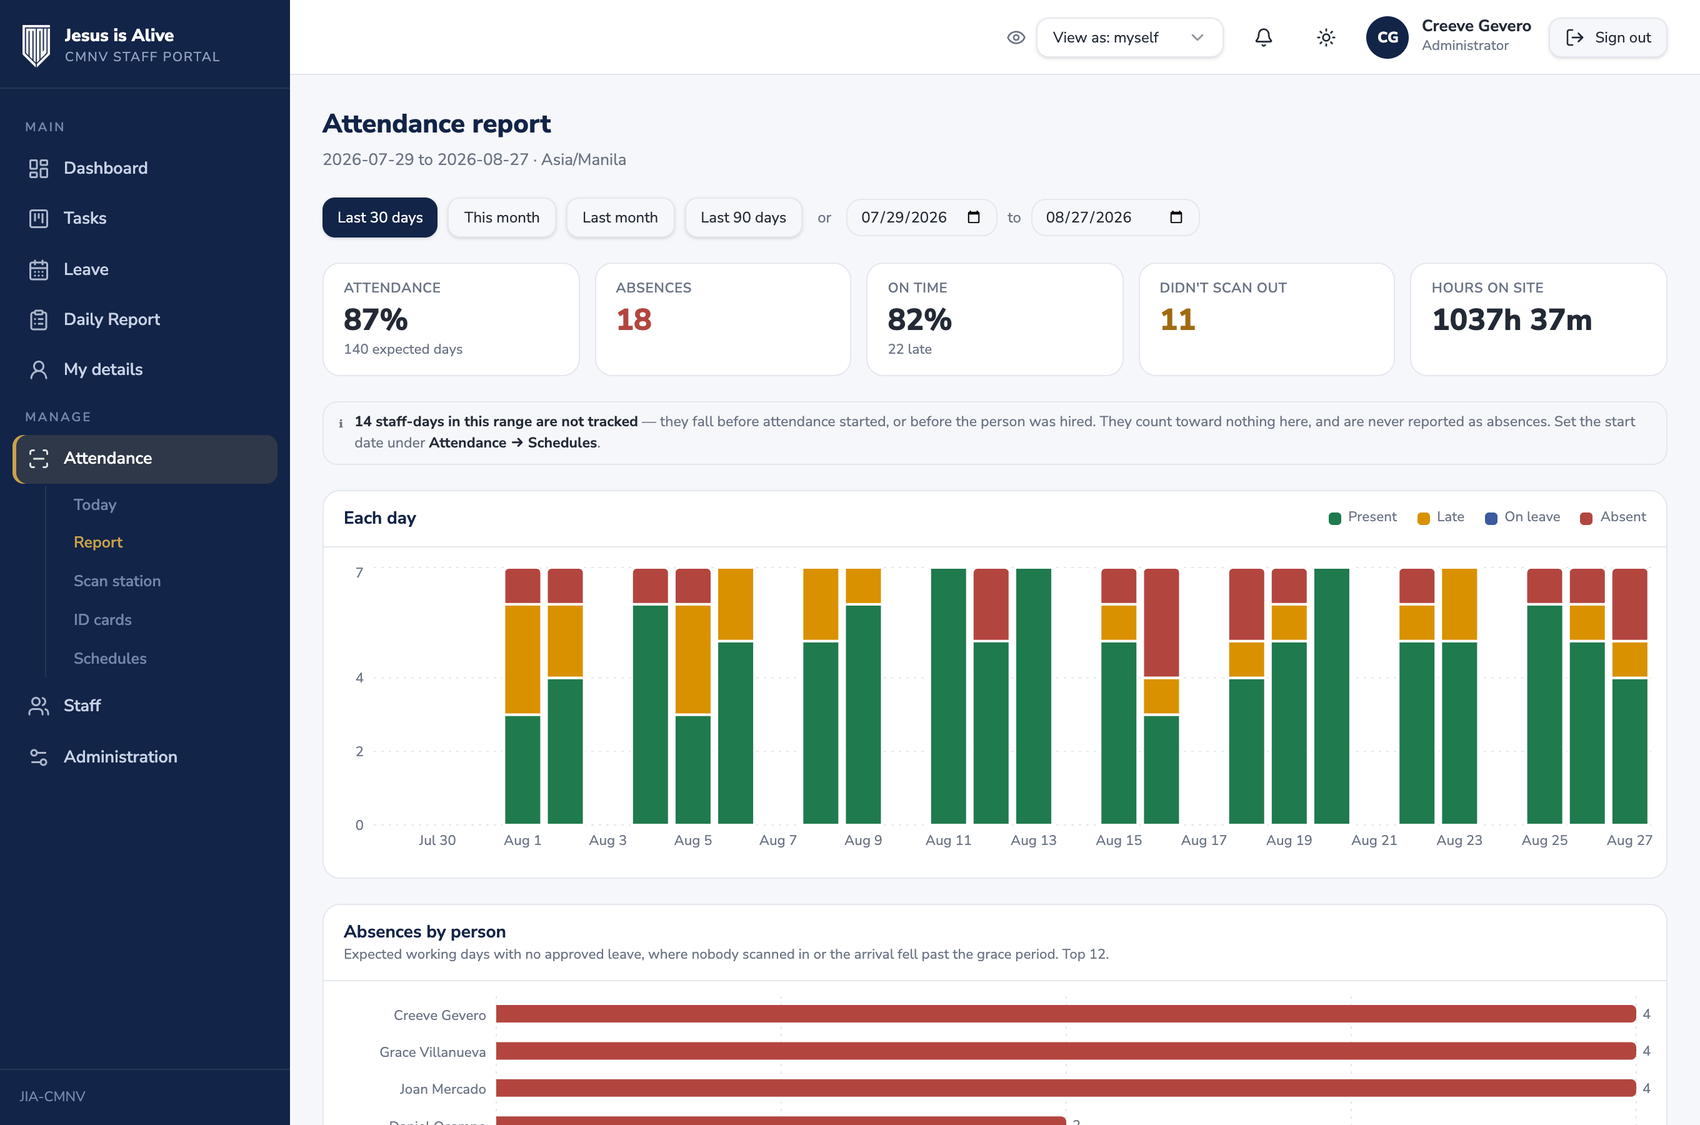Screen dimensions: 1700x1125
Task: Click the red Absent legend swatch
Action: [1586, 519]
